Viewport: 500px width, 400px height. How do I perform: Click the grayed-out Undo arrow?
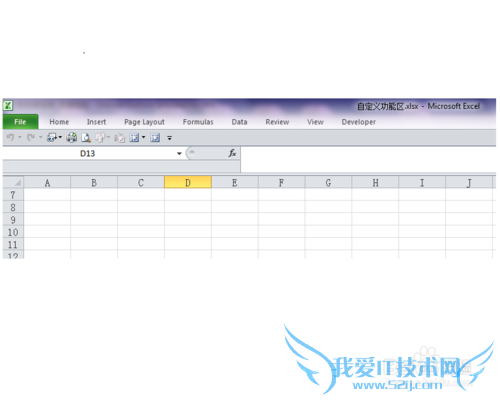(x=10, y=137)
